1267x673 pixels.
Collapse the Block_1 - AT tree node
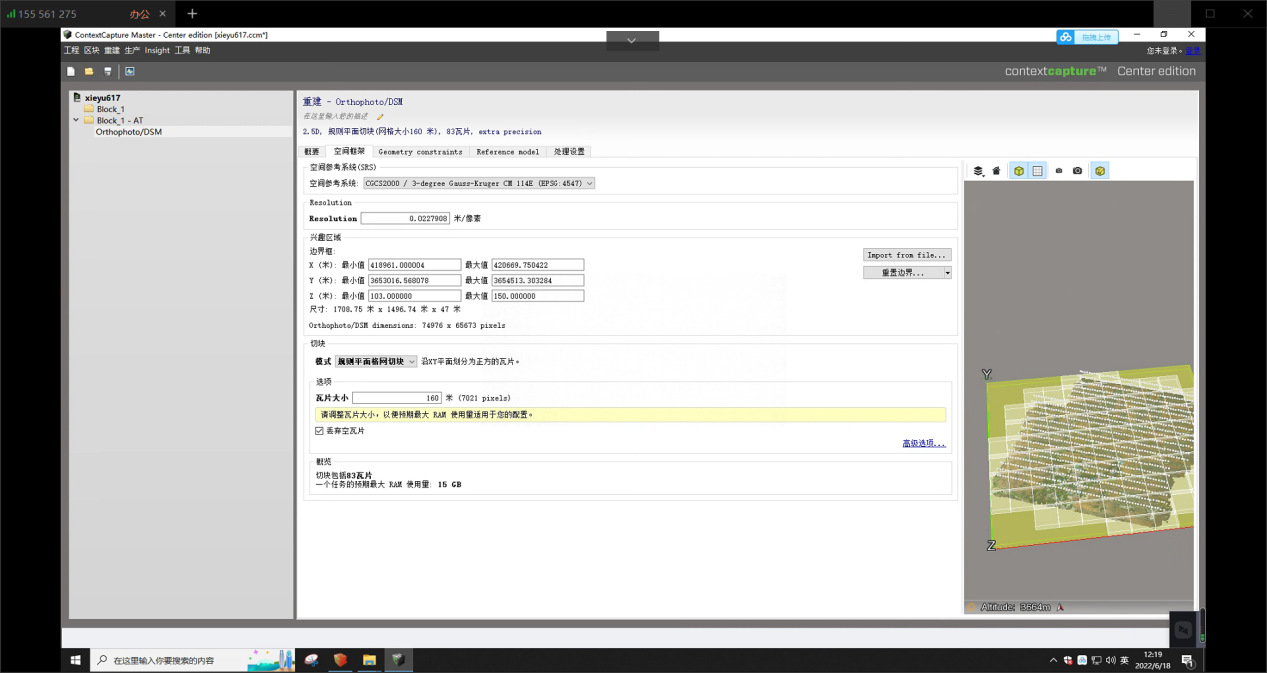(x=76, y=120)
